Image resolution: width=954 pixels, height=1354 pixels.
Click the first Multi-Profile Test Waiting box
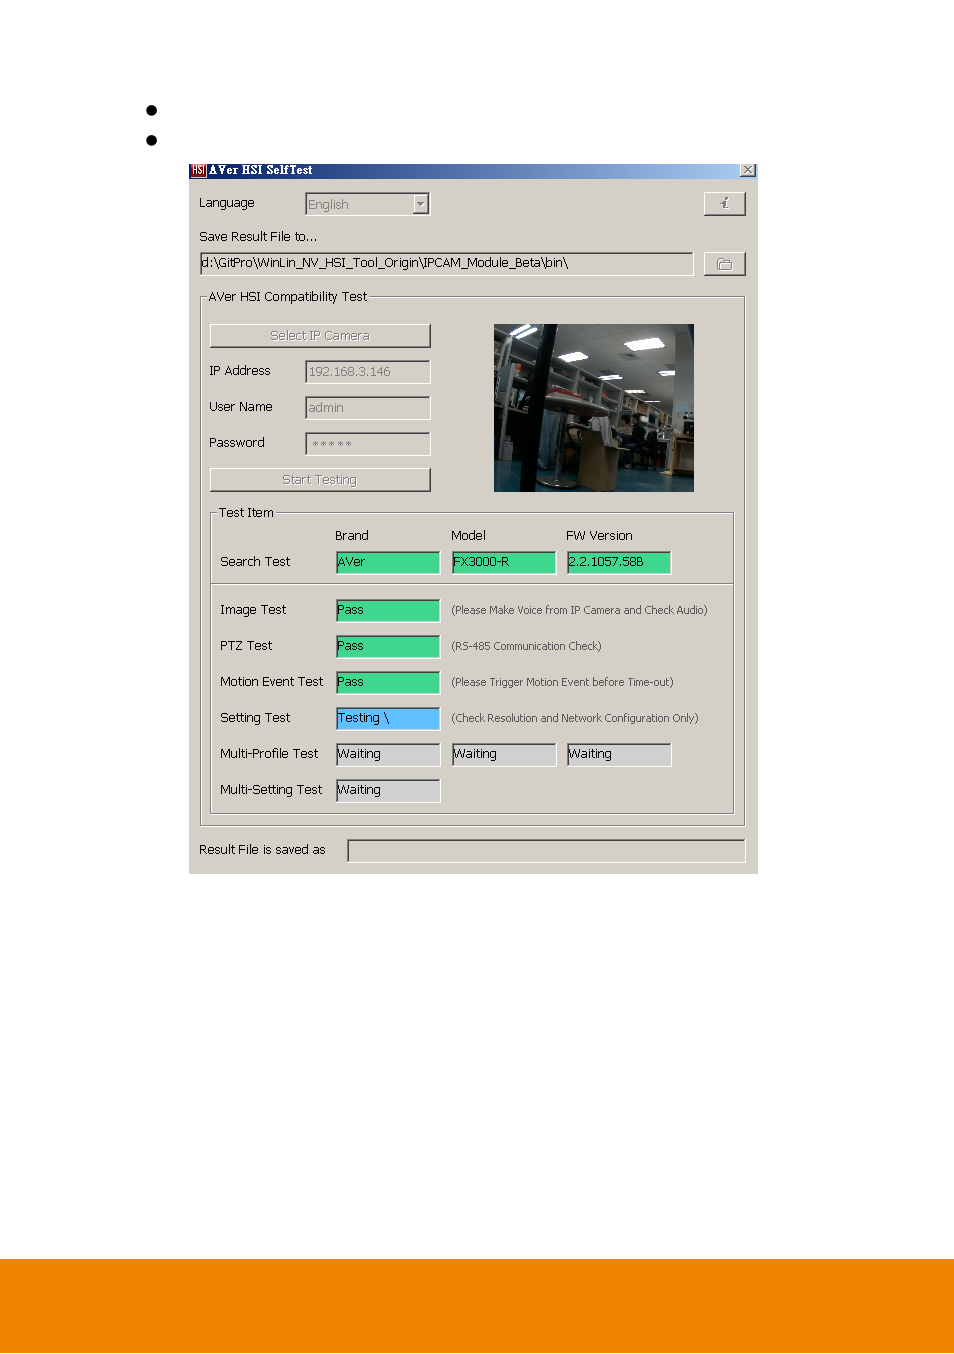point(388,755)
